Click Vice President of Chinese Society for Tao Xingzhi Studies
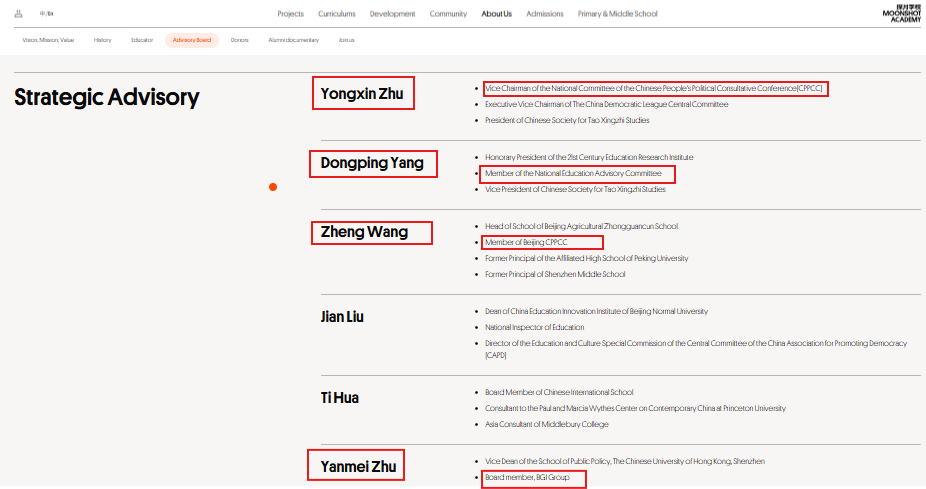 (575, 190)
